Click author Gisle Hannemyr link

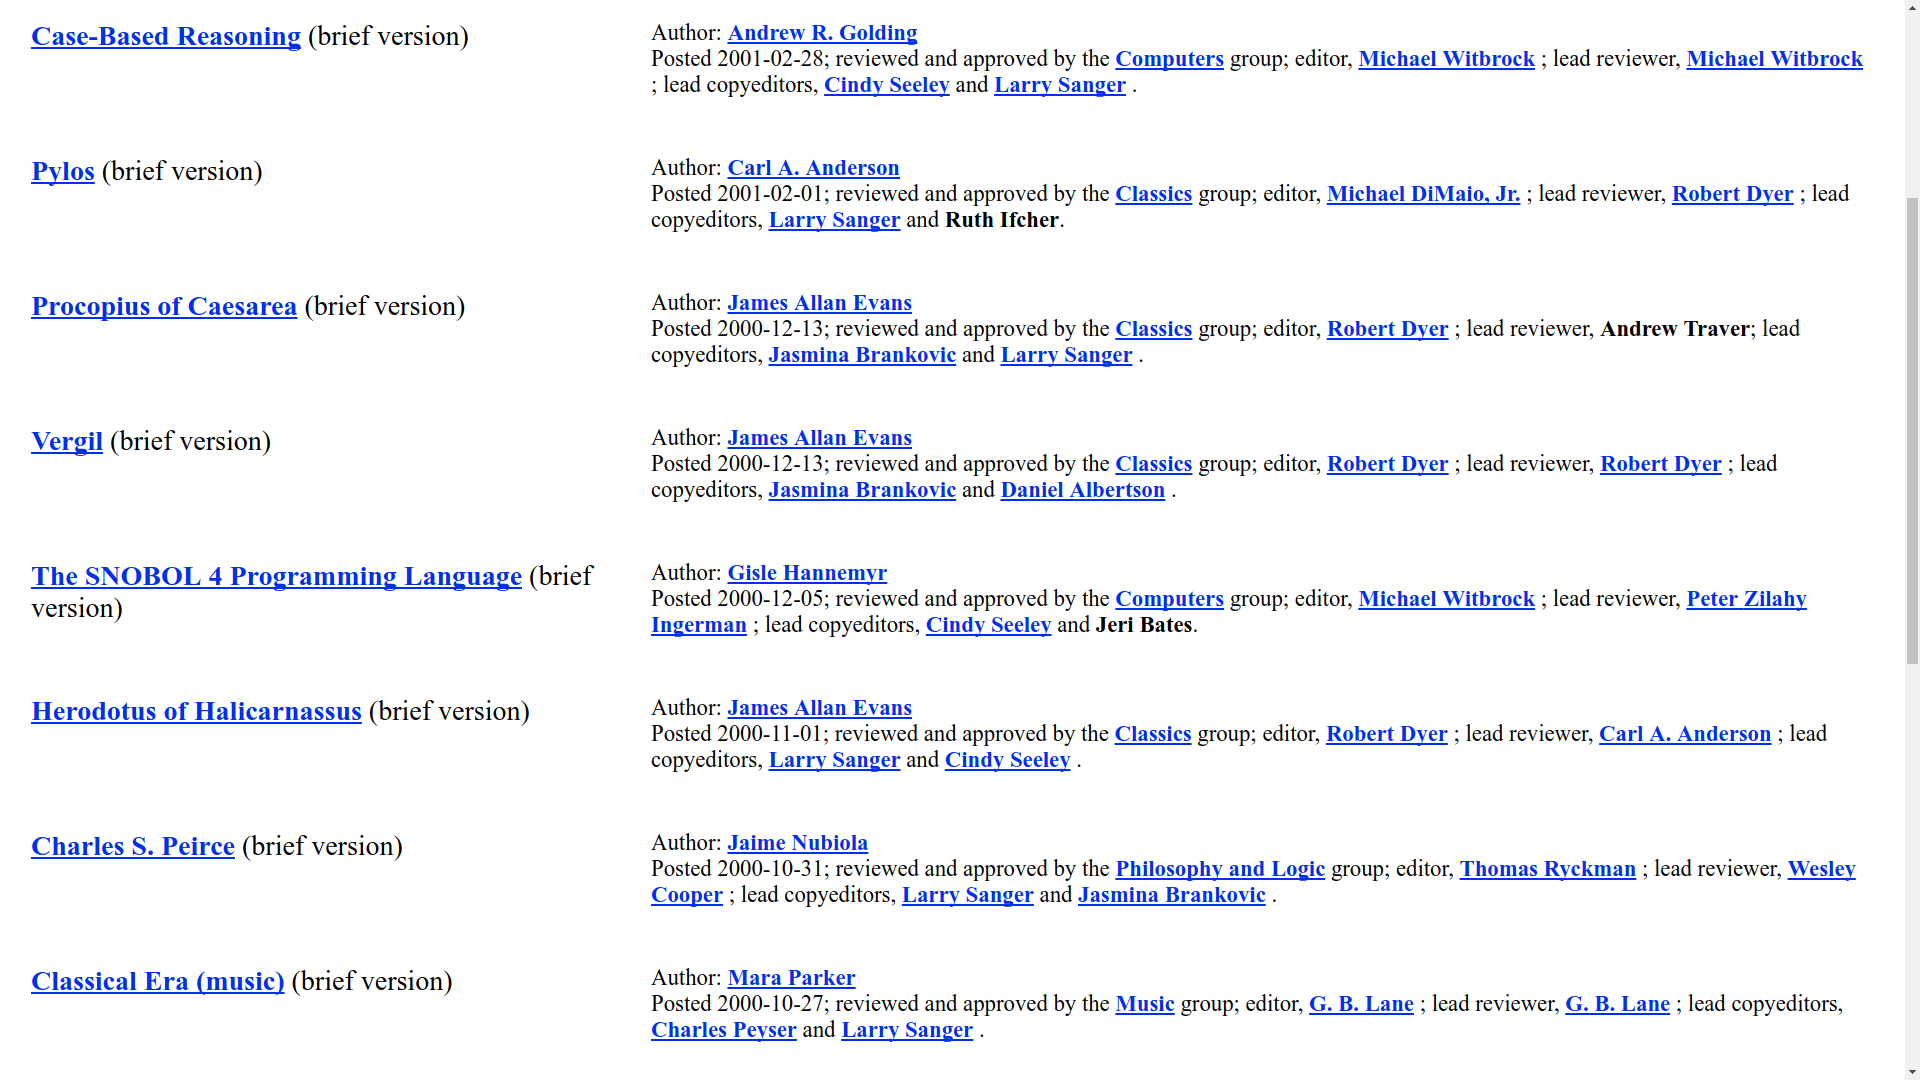click(x=807, y=573)
